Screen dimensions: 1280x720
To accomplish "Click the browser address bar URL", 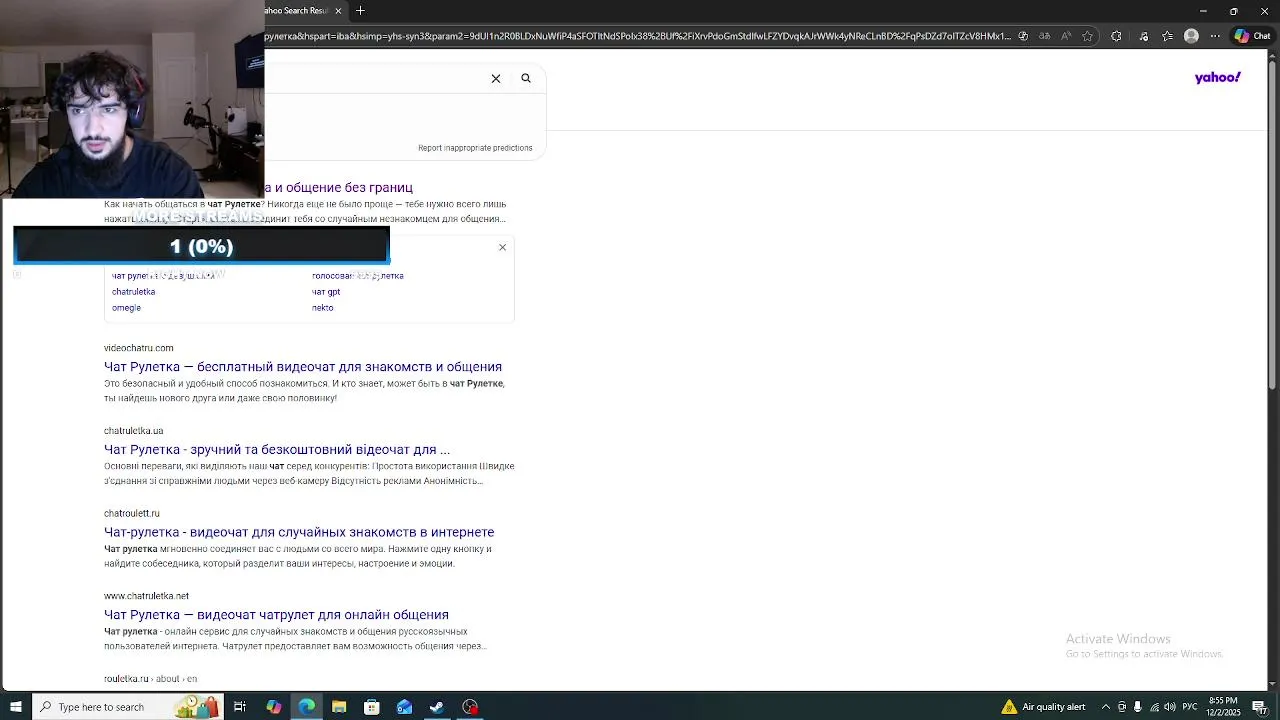I will pyautogui.click(x=638, y=36).
